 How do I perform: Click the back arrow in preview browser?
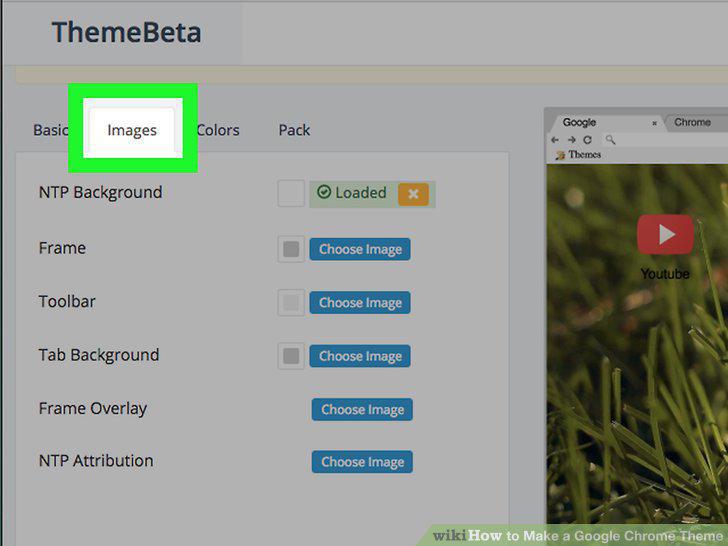pyautogui.click(x=555, y=140)
